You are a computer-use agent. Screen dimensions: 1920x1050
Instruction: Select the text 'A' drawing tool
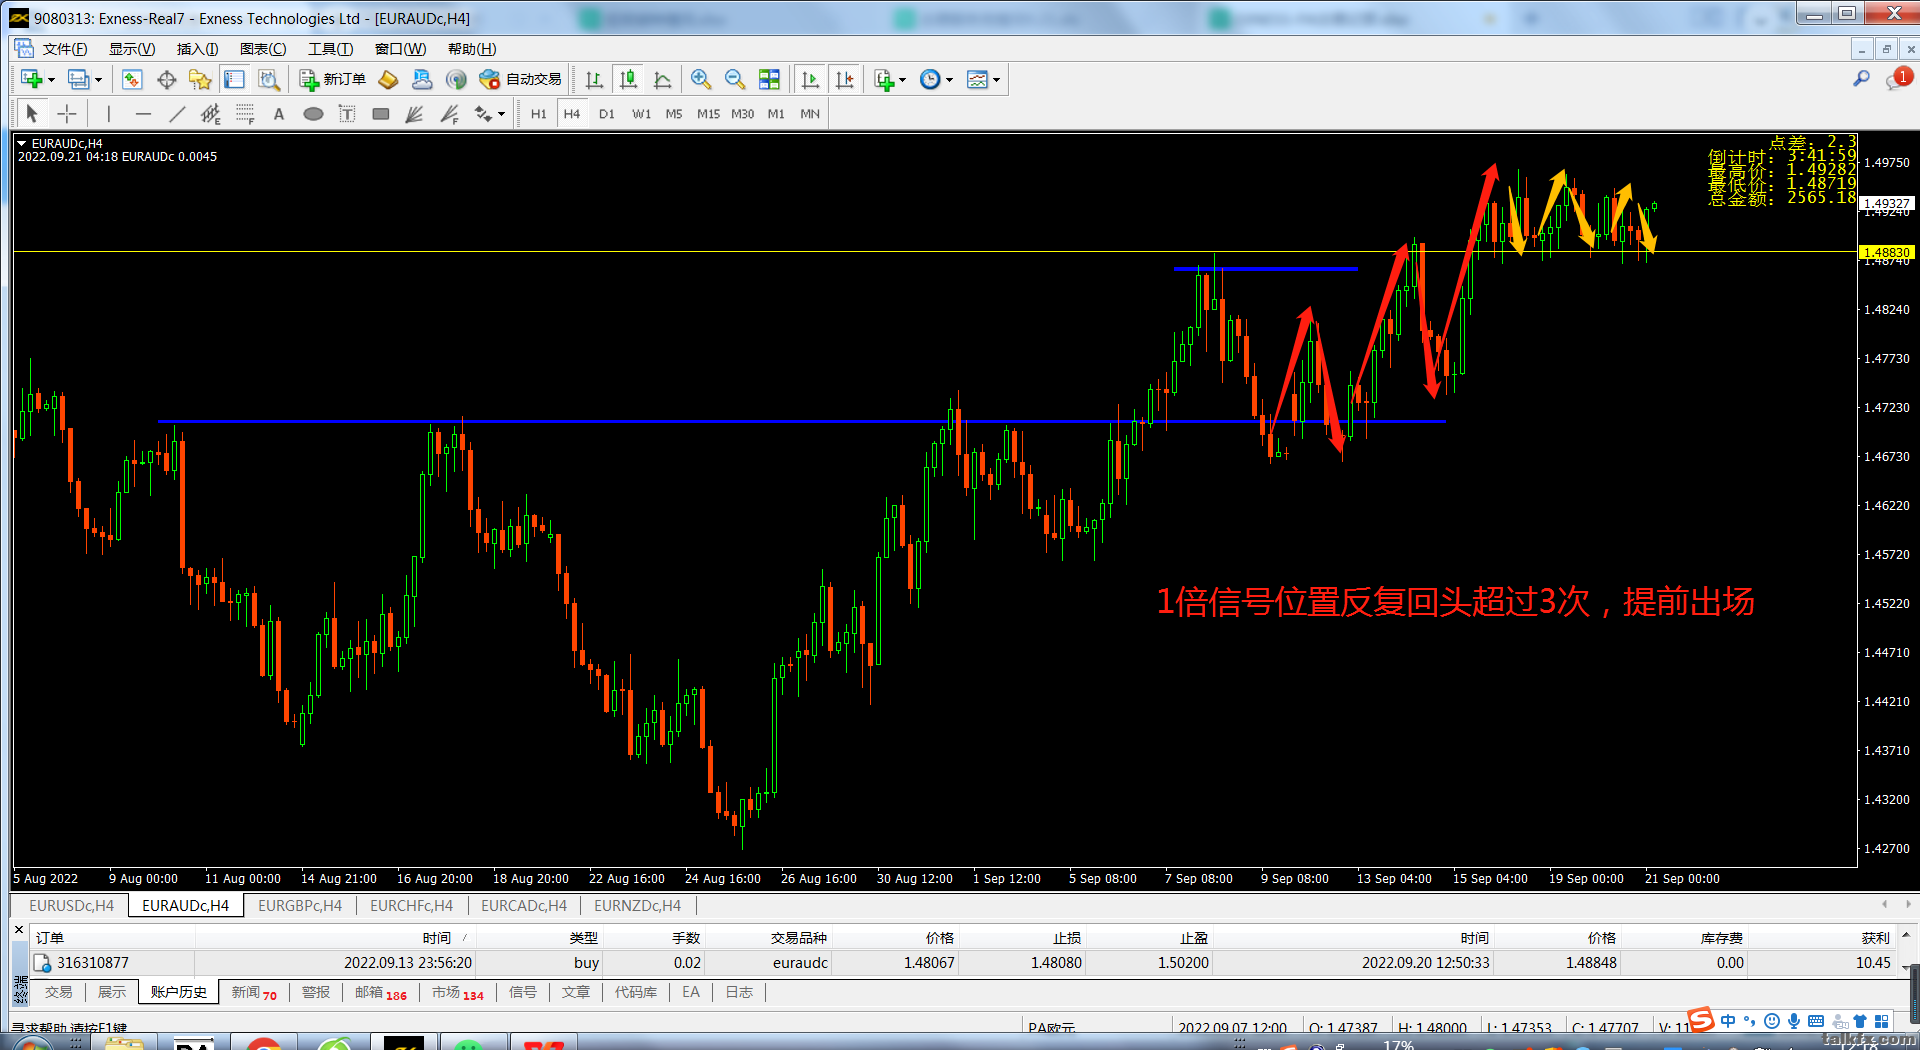279,114
